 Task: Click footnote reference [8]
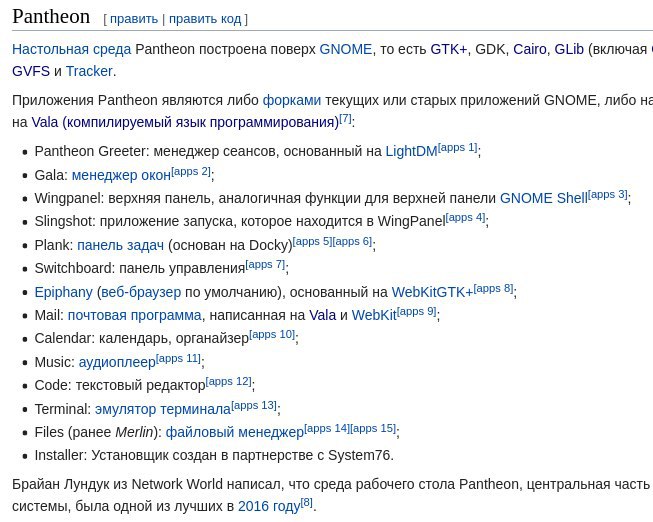click(307, 503)
